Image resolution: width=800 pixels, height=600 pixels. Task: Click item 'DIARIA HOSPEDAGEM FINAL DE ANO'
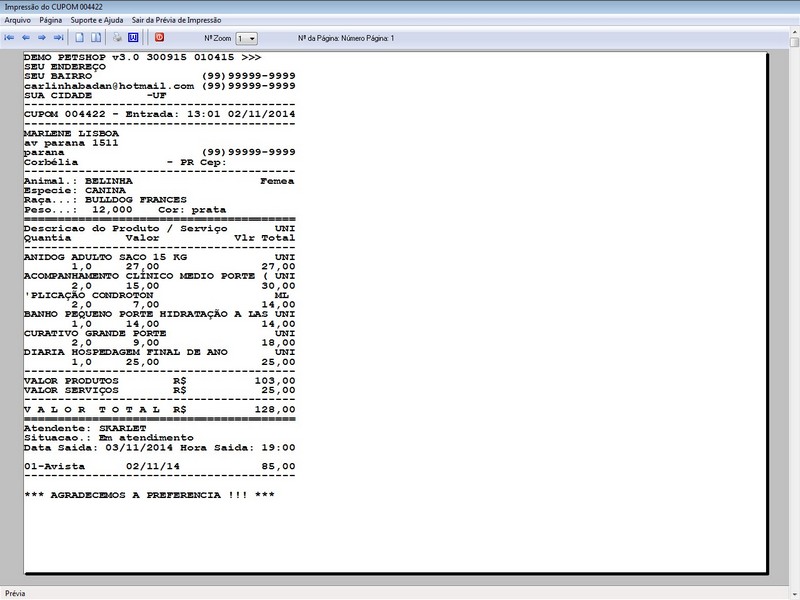point(126,353)
